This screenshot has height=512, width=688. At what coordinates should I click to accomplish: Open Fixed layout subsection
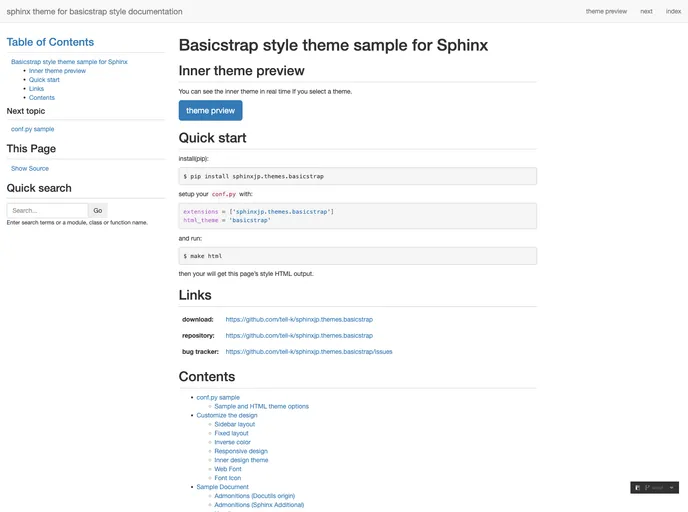(231, 433)
